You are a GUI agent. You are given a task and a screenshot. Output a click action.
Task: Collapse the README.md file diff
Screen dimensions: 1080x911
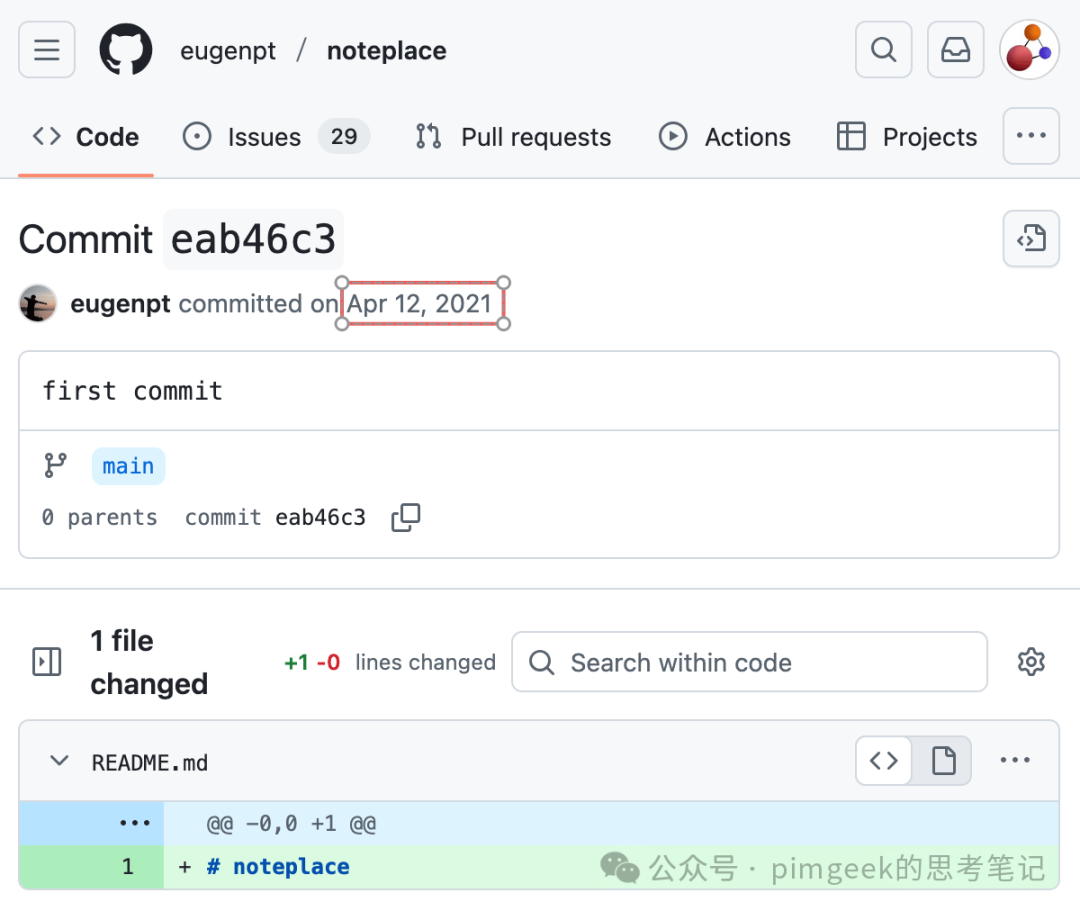60,762
